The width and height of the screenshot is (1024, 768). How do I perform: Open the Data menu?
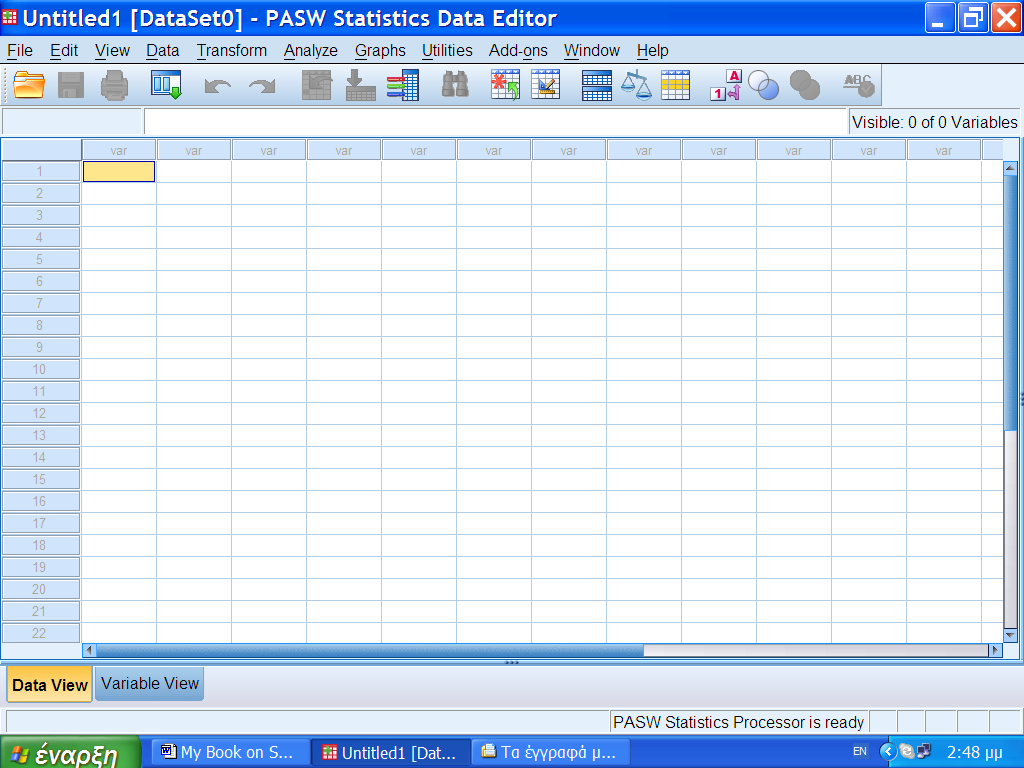163,50
